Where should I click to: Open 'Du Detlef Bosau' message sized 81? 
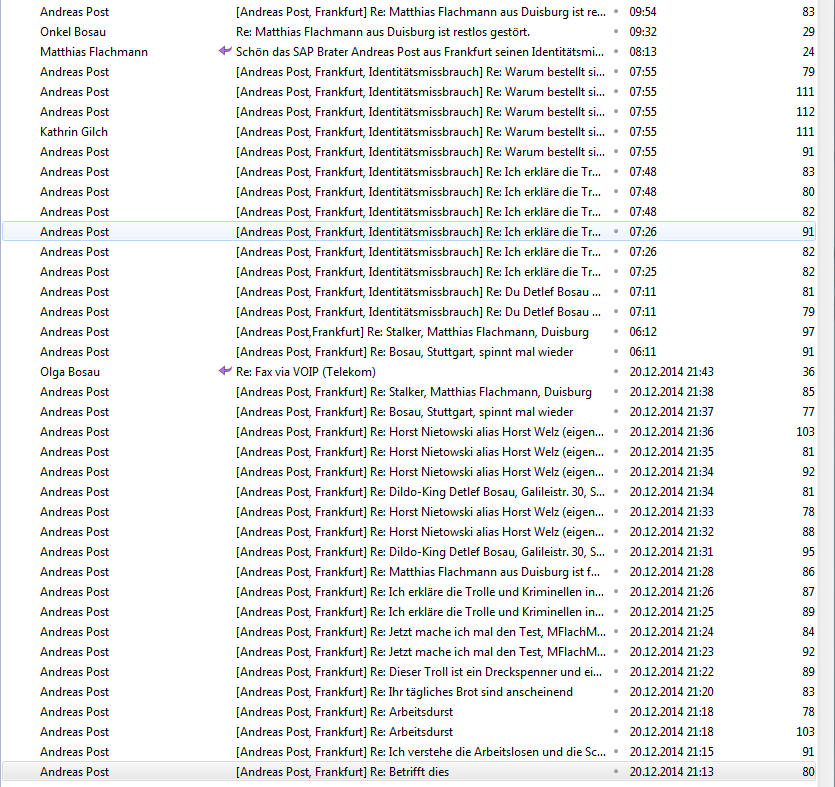[x=418, y=292]
